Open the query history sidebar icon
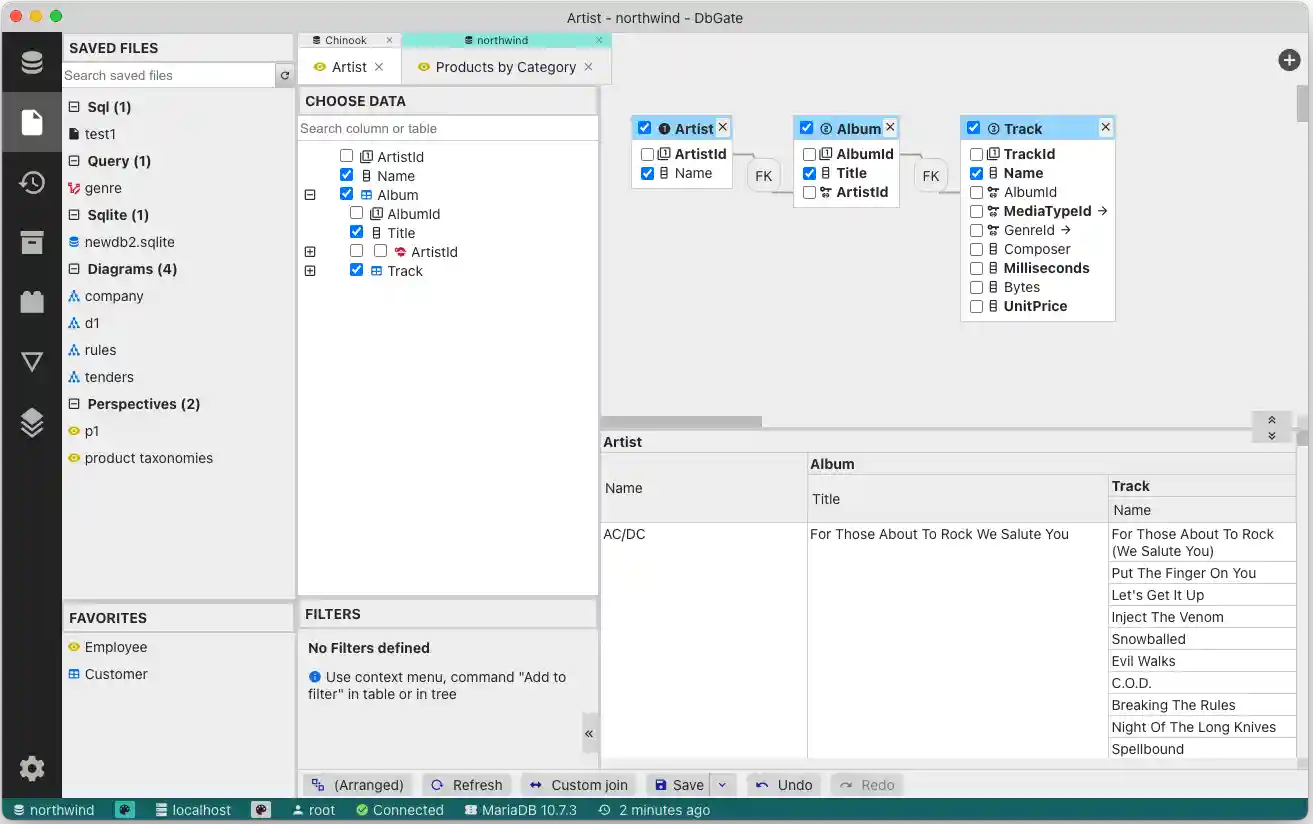 point(32,183)
